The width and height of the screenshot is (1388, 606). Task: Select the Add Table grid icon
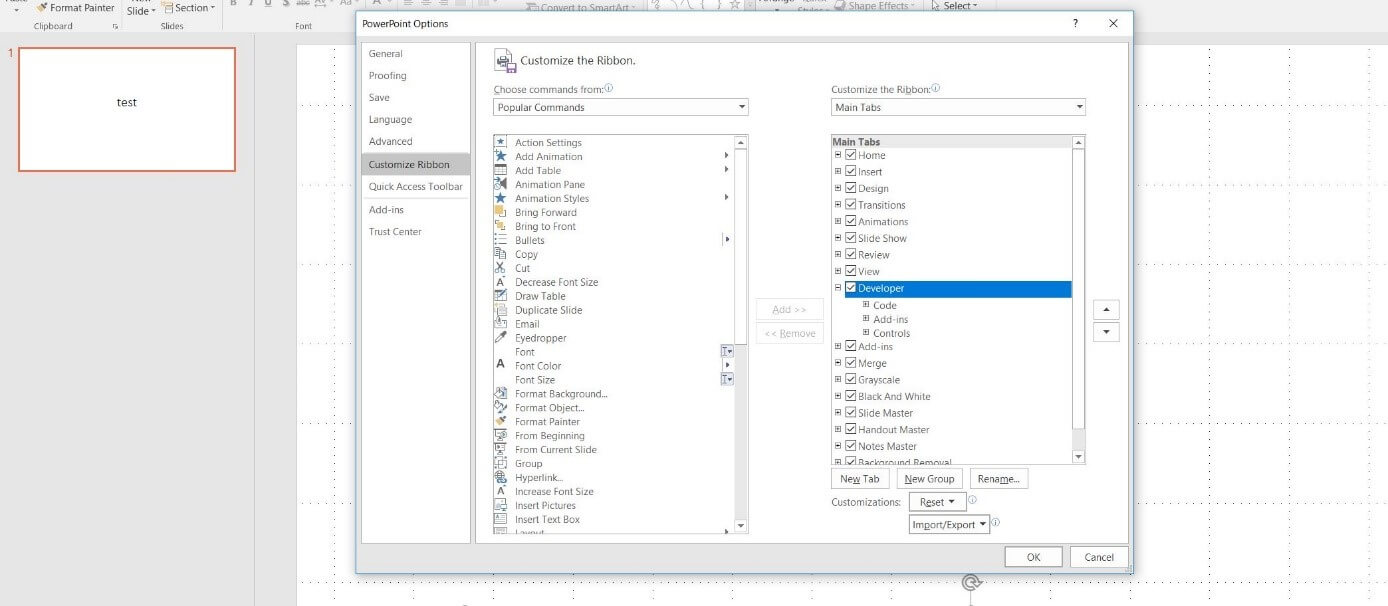[x=501, y=170]
